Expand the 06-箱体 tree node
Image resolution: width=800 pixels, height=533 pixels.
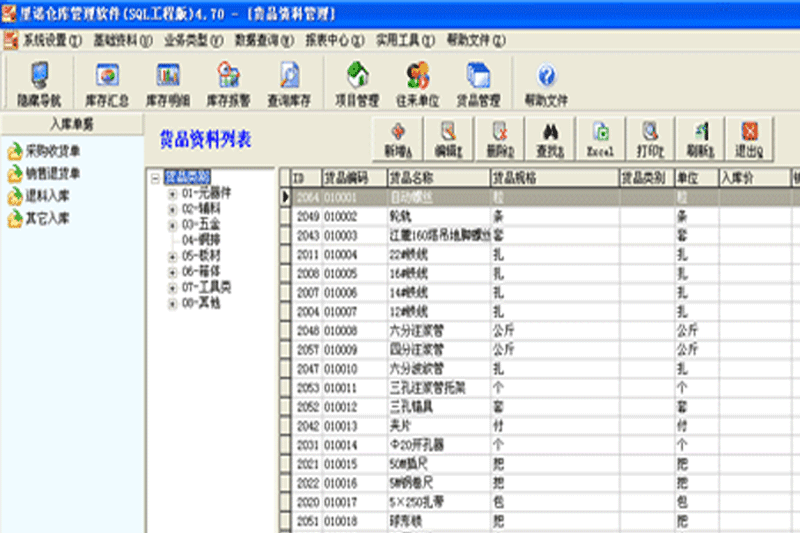pyautogui.click(x=172, y=272)
